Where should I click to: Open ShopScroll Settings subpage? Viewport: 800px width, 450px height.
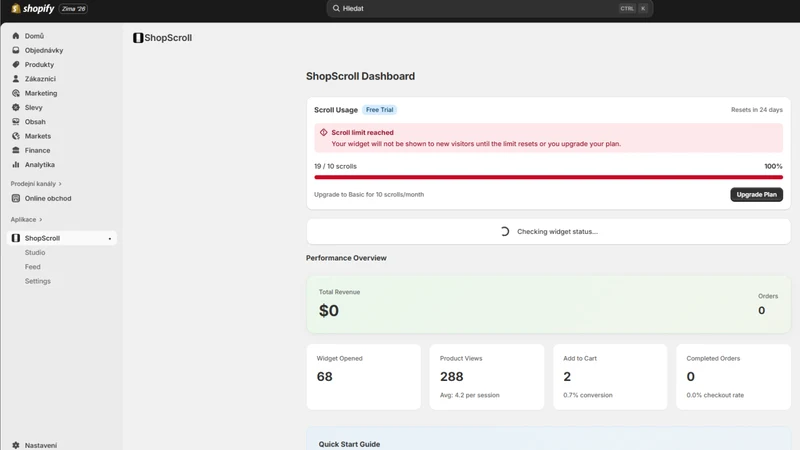38,281
